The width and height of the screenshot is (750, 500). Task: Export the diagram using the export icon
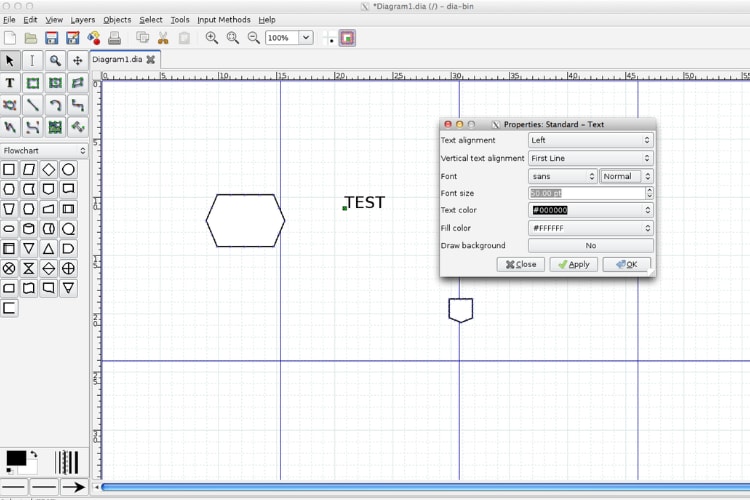click(94, 38)
